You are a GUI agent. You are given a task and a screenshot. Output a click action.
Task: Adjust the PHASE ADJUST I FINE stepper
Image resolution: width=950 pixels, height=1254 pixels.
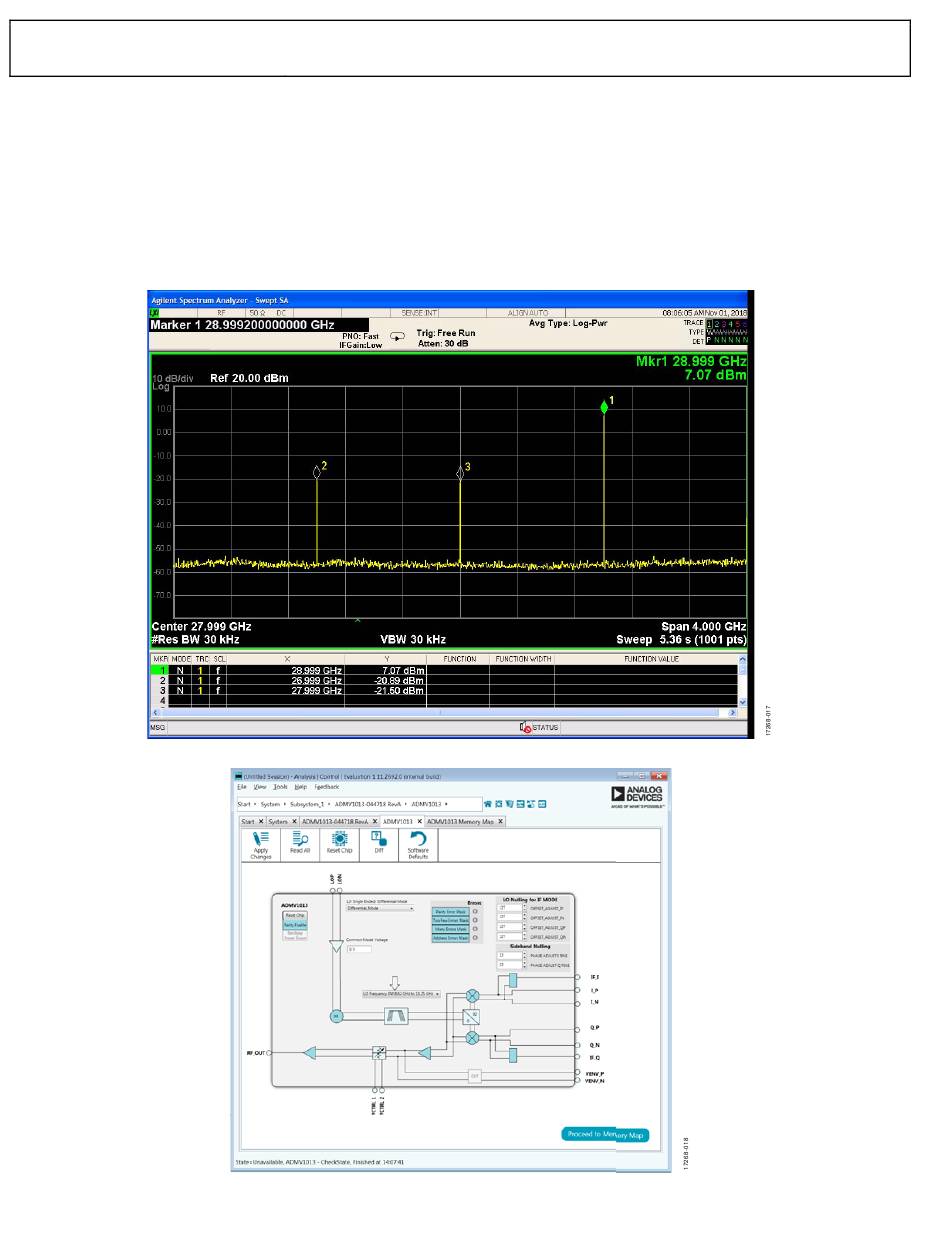[x=526, y=956]
